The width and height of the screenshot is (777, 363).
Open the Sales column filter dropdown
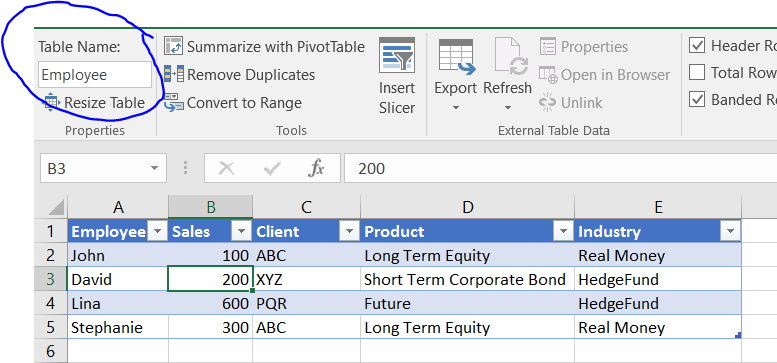tap(241, 231)
